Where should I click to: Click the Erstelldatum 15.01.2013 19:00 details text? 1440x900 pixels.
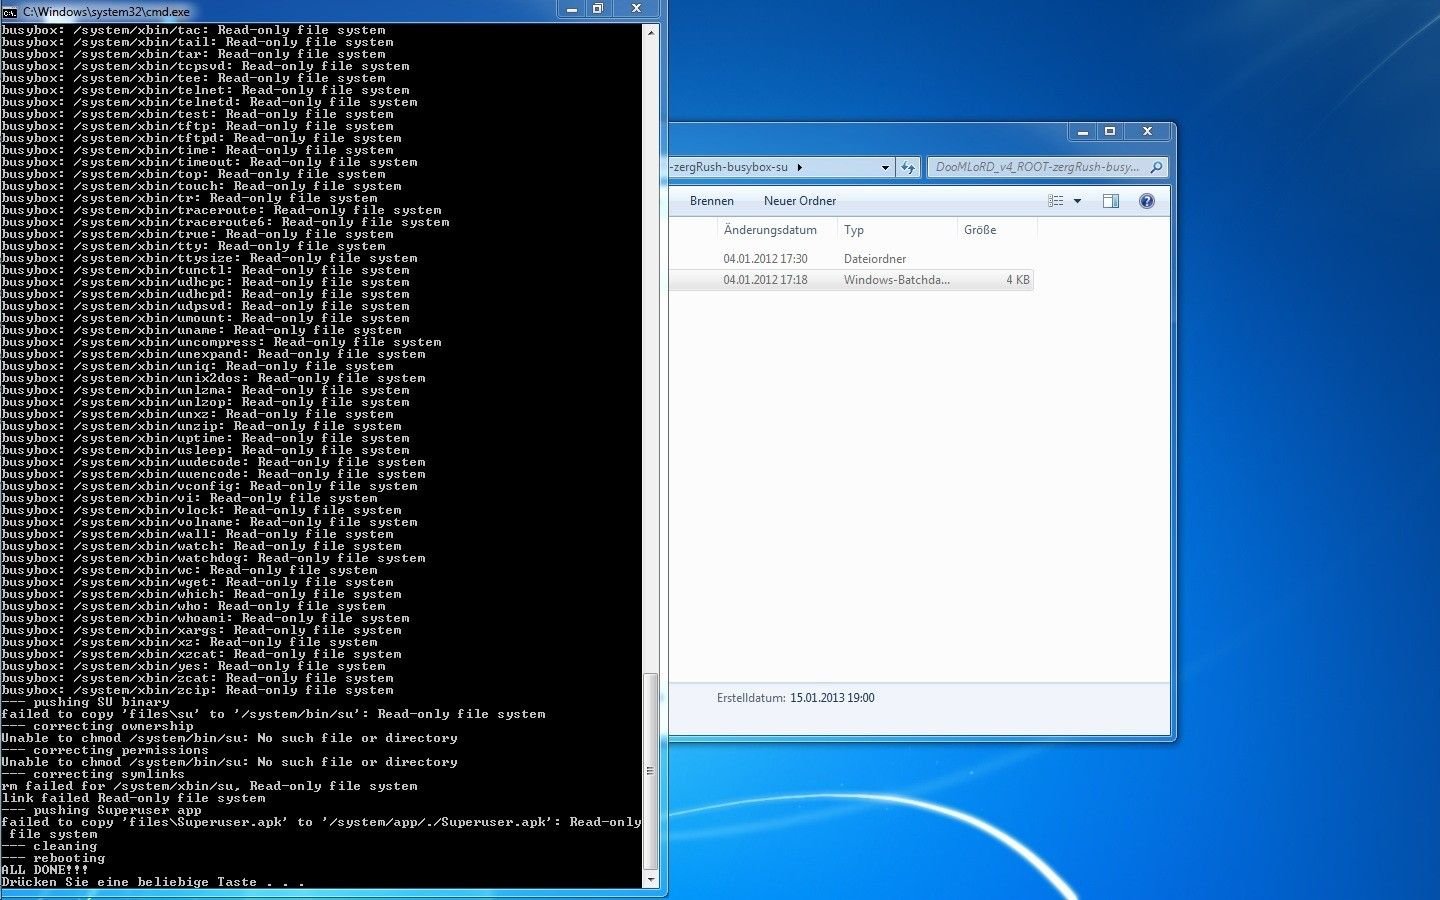(795, 698)
